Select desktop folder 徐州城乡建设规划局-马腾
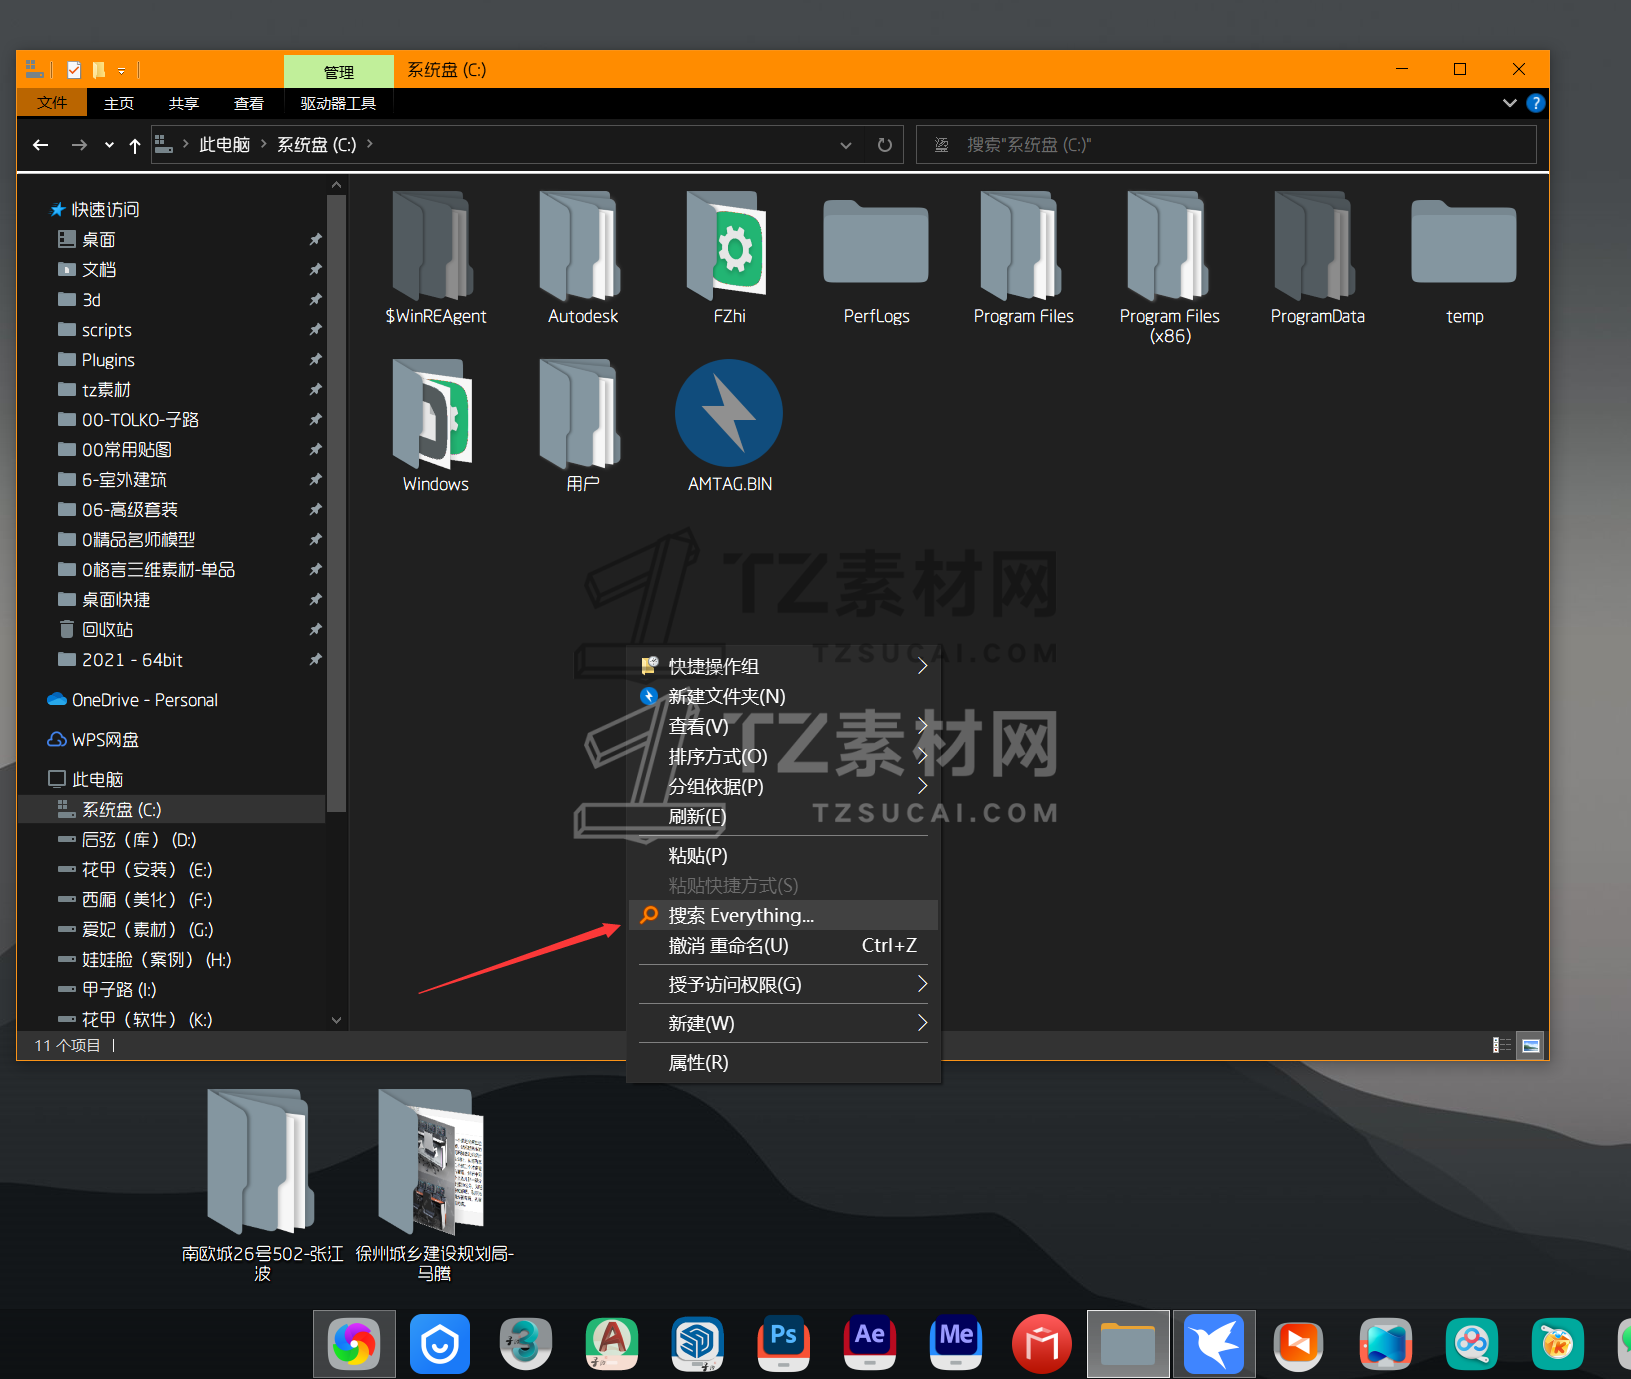Image resolution: width=1631 pixels, height=1379 pixels. point(434,1186)
